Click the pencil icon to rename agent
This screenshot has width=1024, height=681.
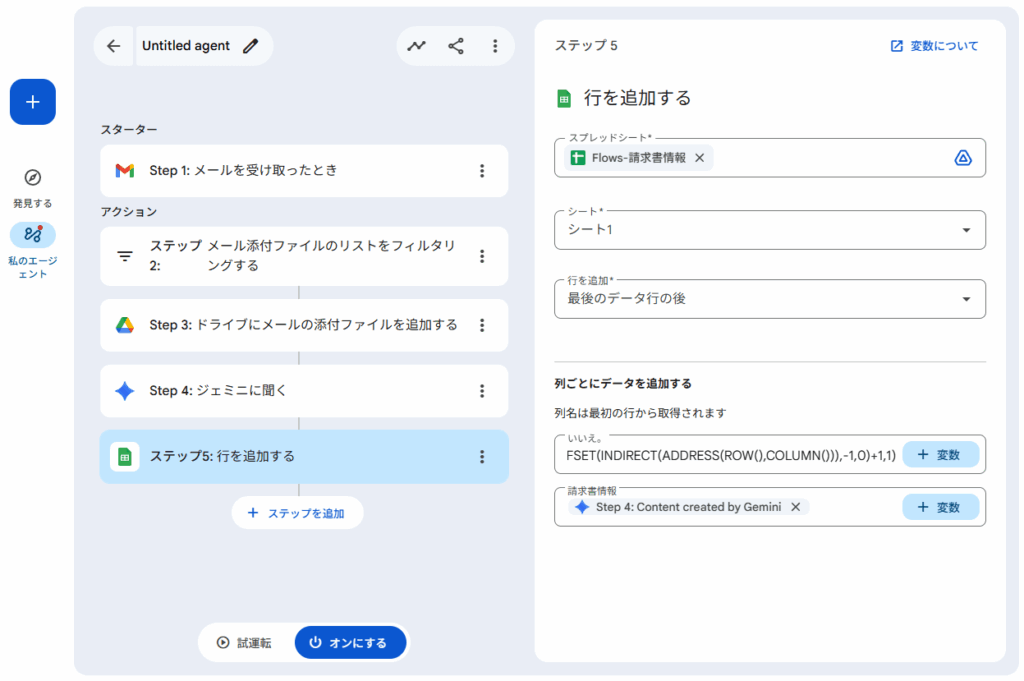pos(251,46)
